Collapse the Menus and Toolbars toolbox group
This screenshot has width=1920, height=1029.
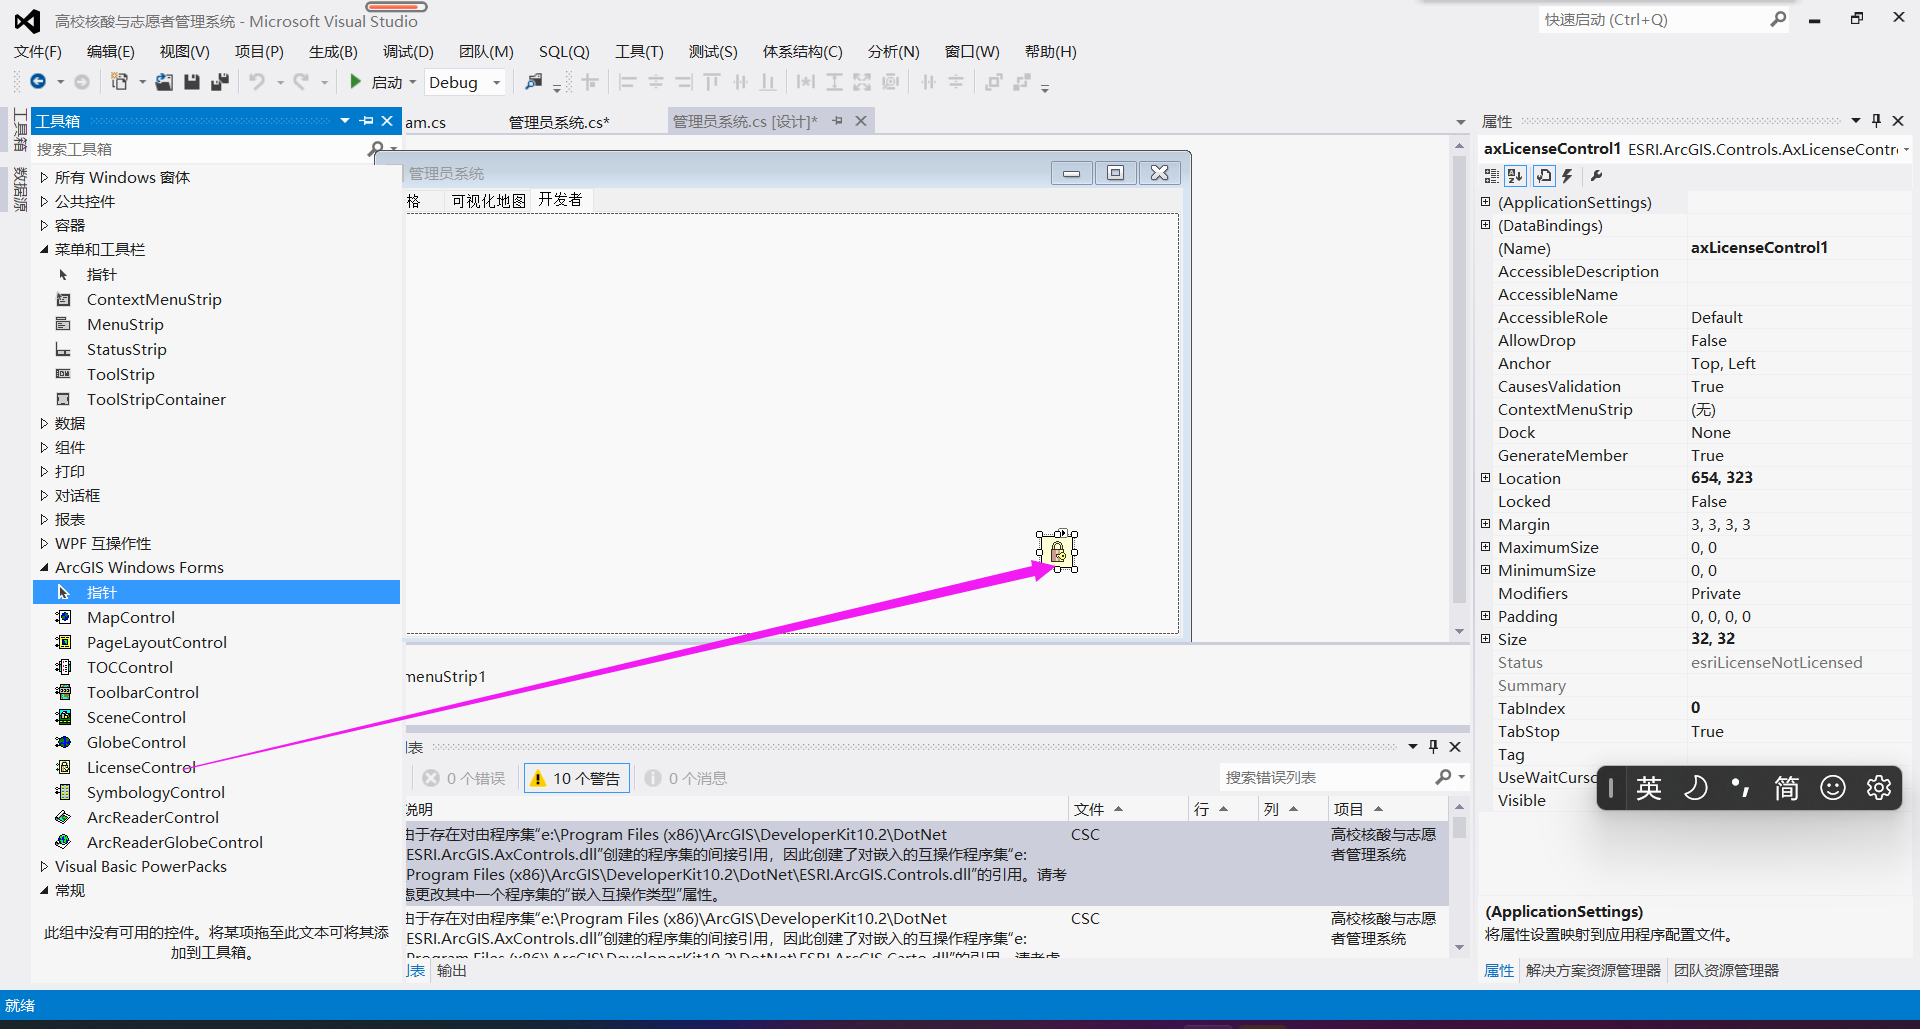[44, 249]
